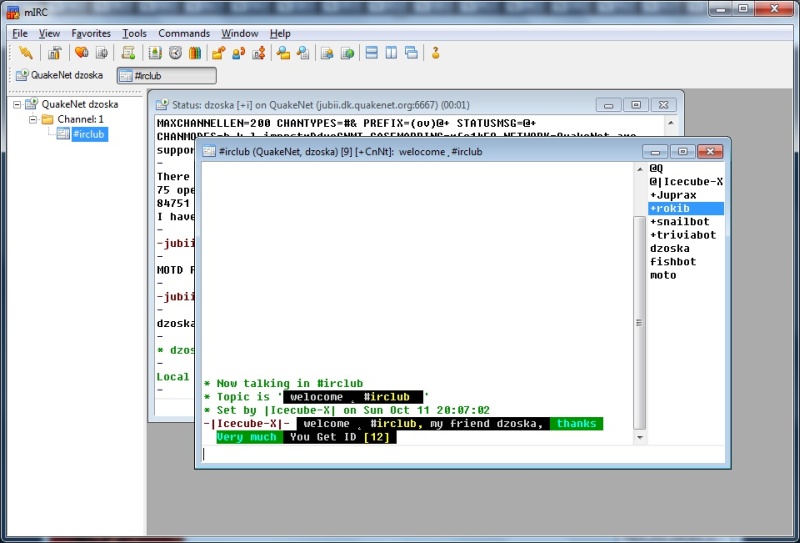Select @Q in the nick list
800x543 pixels.
686,168
